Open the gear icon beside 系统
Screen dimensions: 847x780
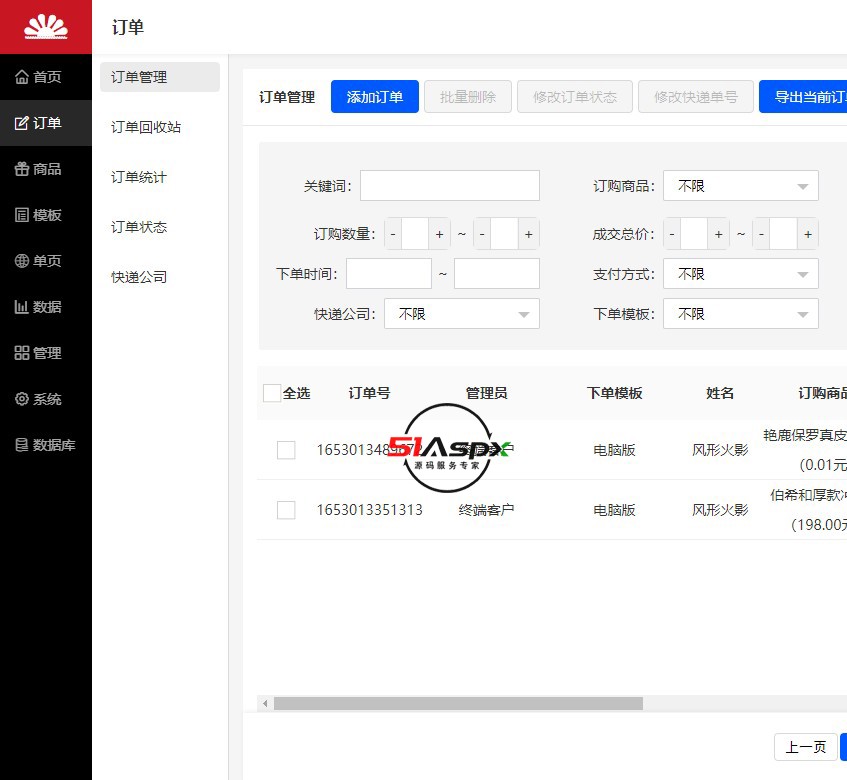pyautogui.click(x=22, y=399)
